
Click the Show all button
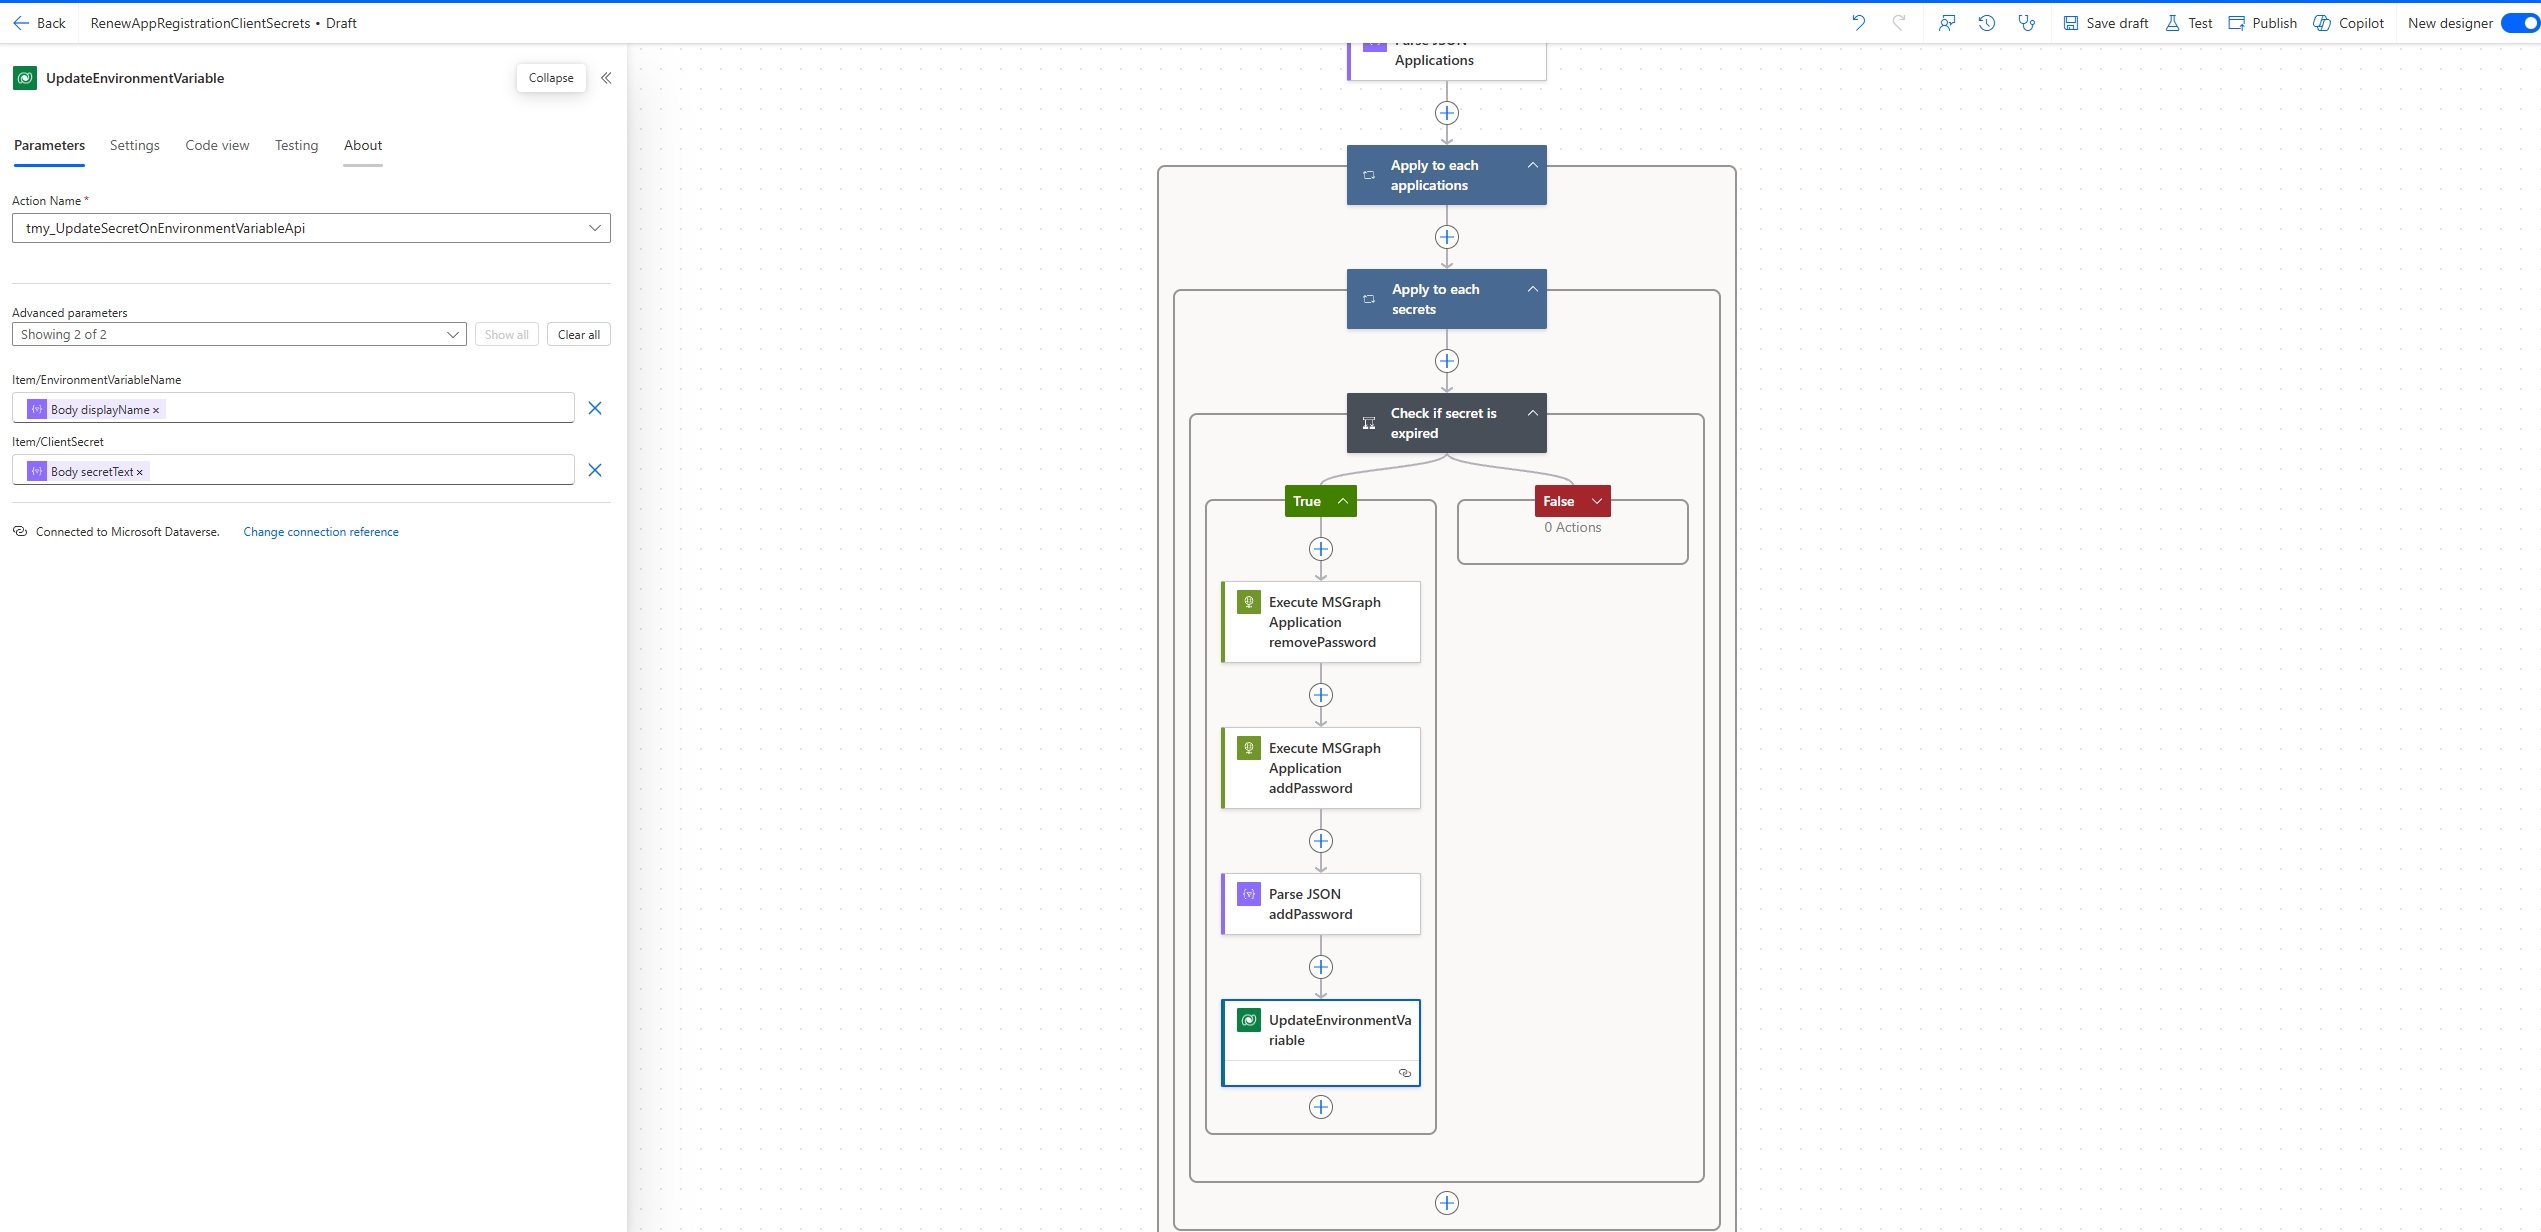coord(506,335)
